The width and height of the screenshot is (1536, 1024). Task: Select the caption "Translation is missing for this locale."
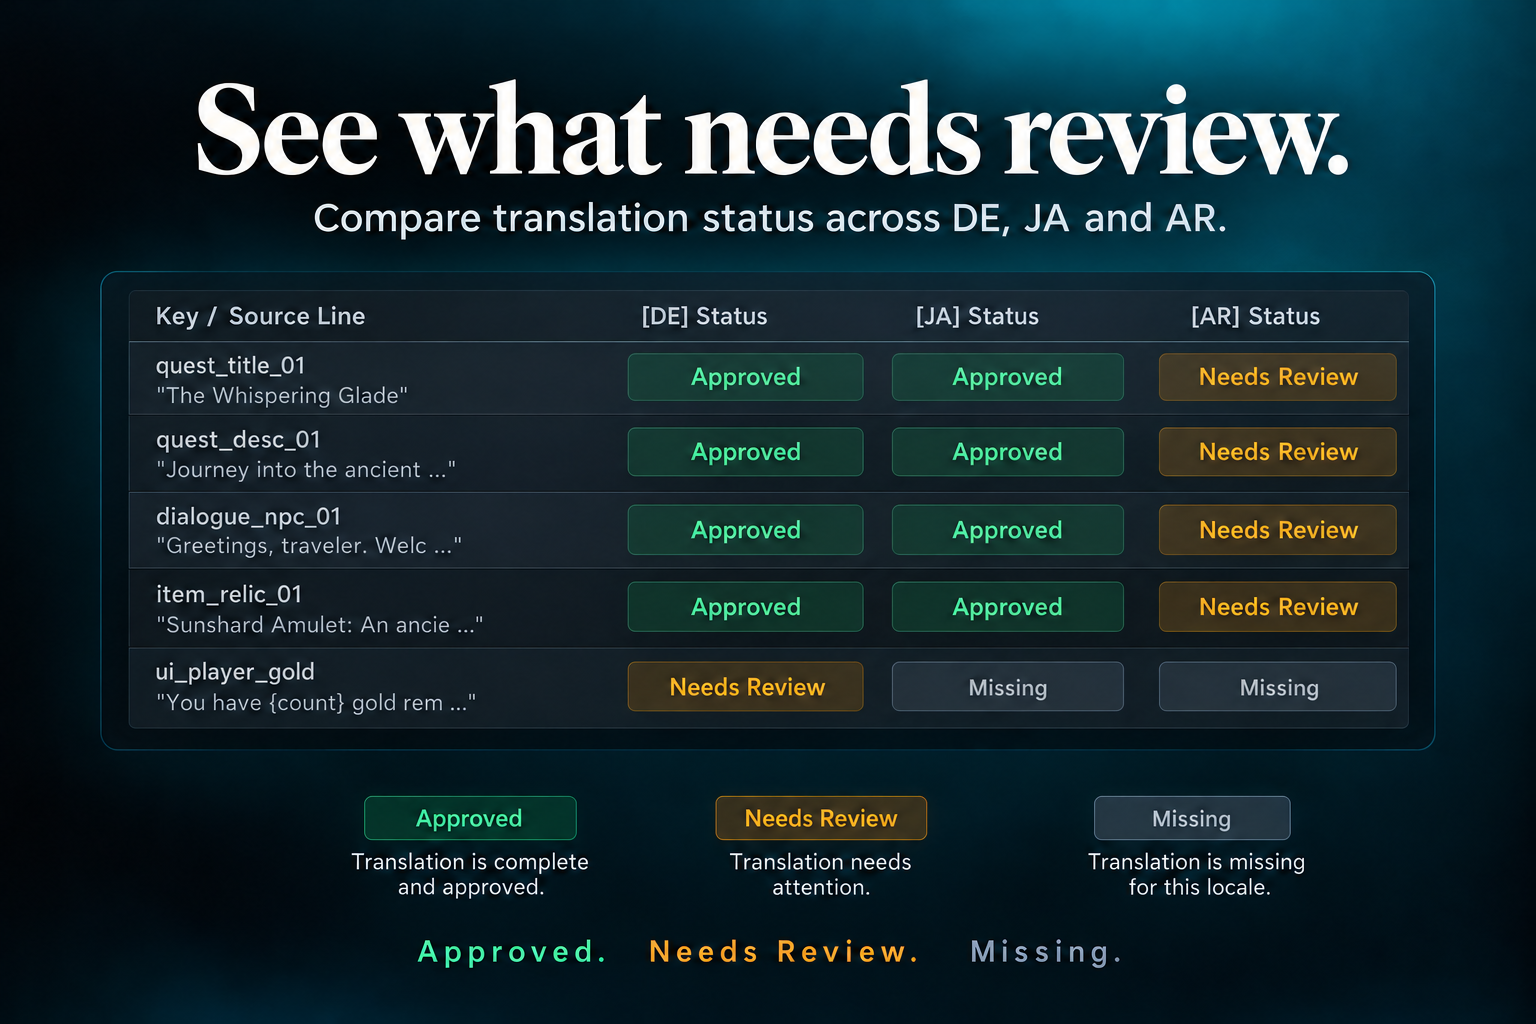coord(1197,874)
